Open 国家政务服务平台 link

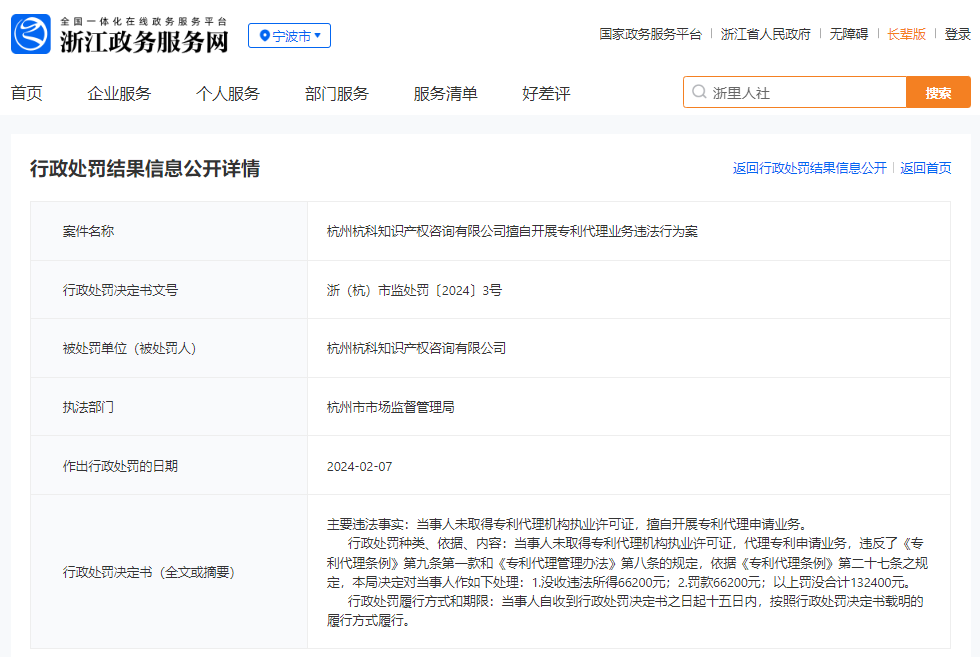pos(650,34)
